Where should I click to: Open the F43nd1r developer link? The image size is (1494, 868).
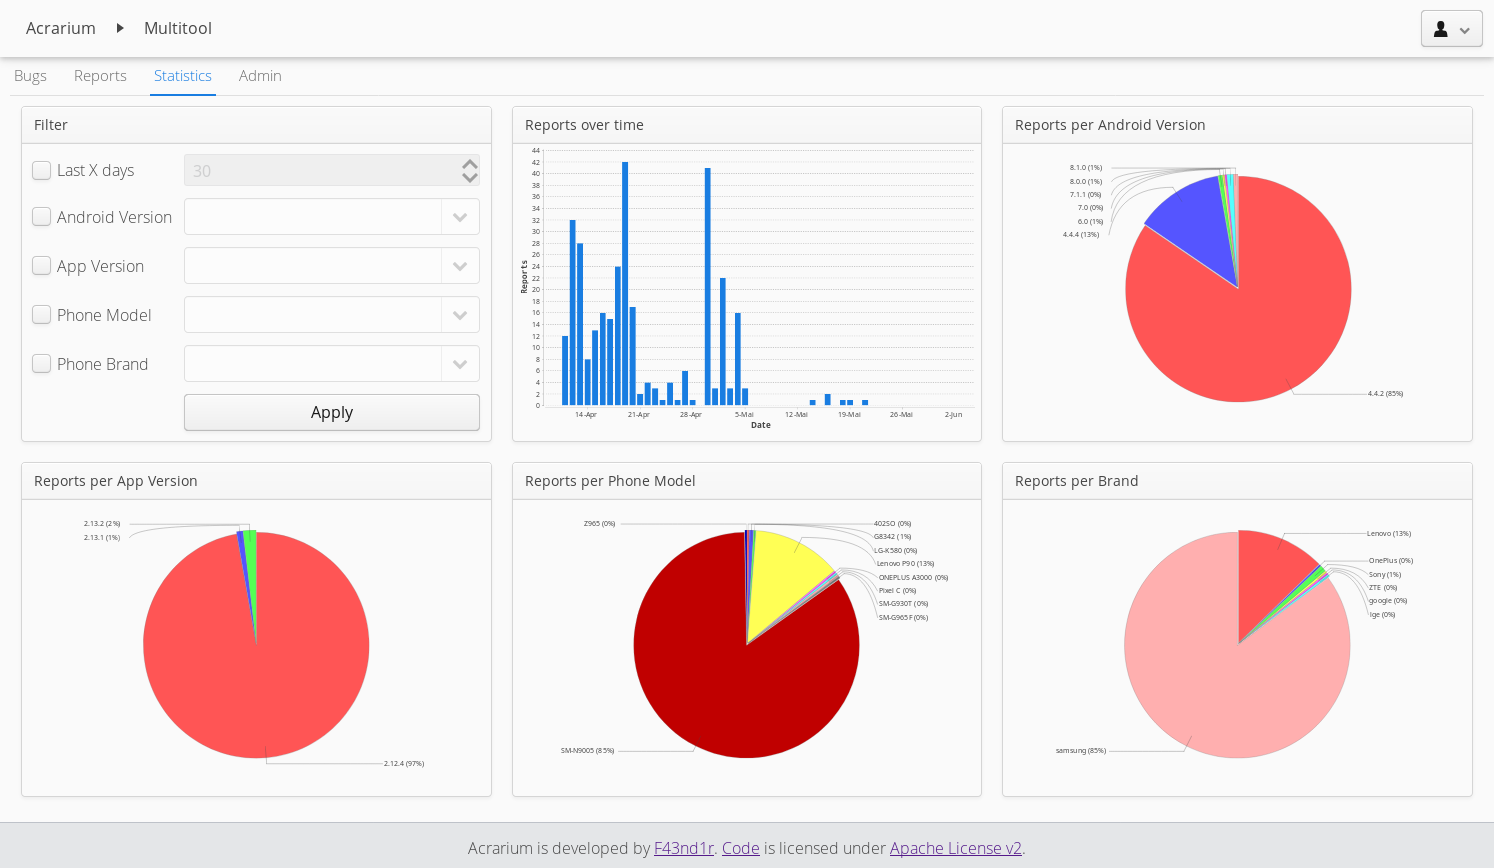tap(684, 848)
